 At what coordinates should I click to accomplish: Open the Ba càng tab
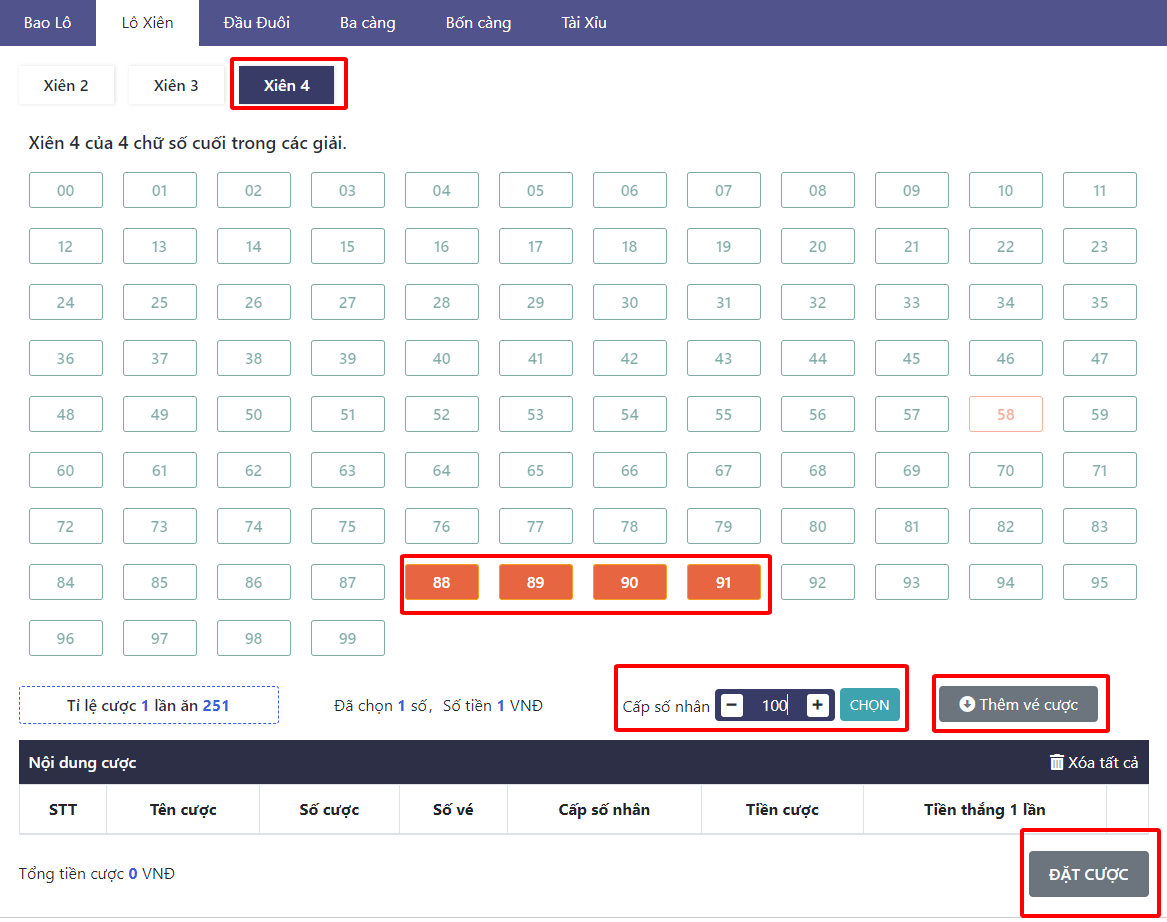368,23
